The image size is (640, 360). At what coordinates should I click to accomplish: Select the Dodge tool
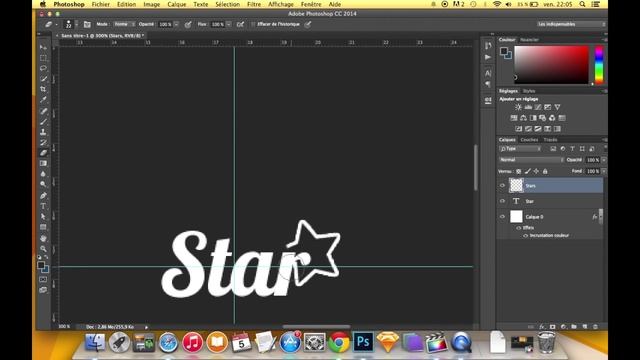tap(43, 184)
